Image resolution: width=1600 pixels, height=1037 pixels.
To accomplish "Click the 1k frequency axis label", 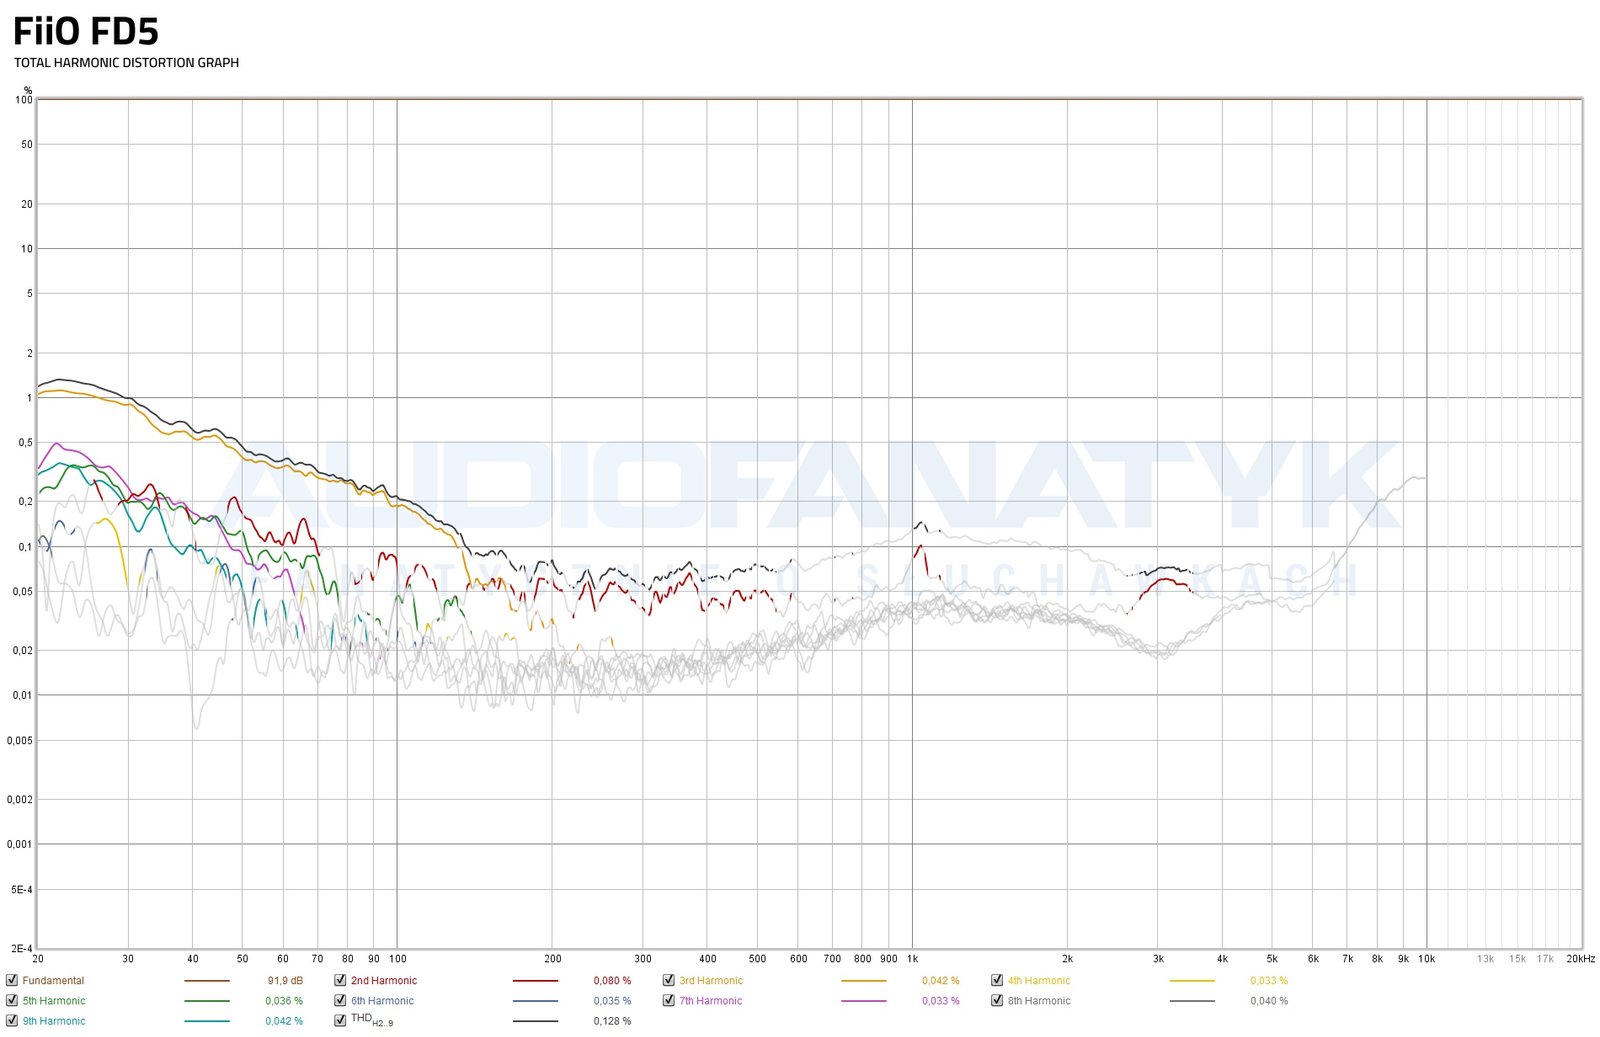I will pos(912,959).
